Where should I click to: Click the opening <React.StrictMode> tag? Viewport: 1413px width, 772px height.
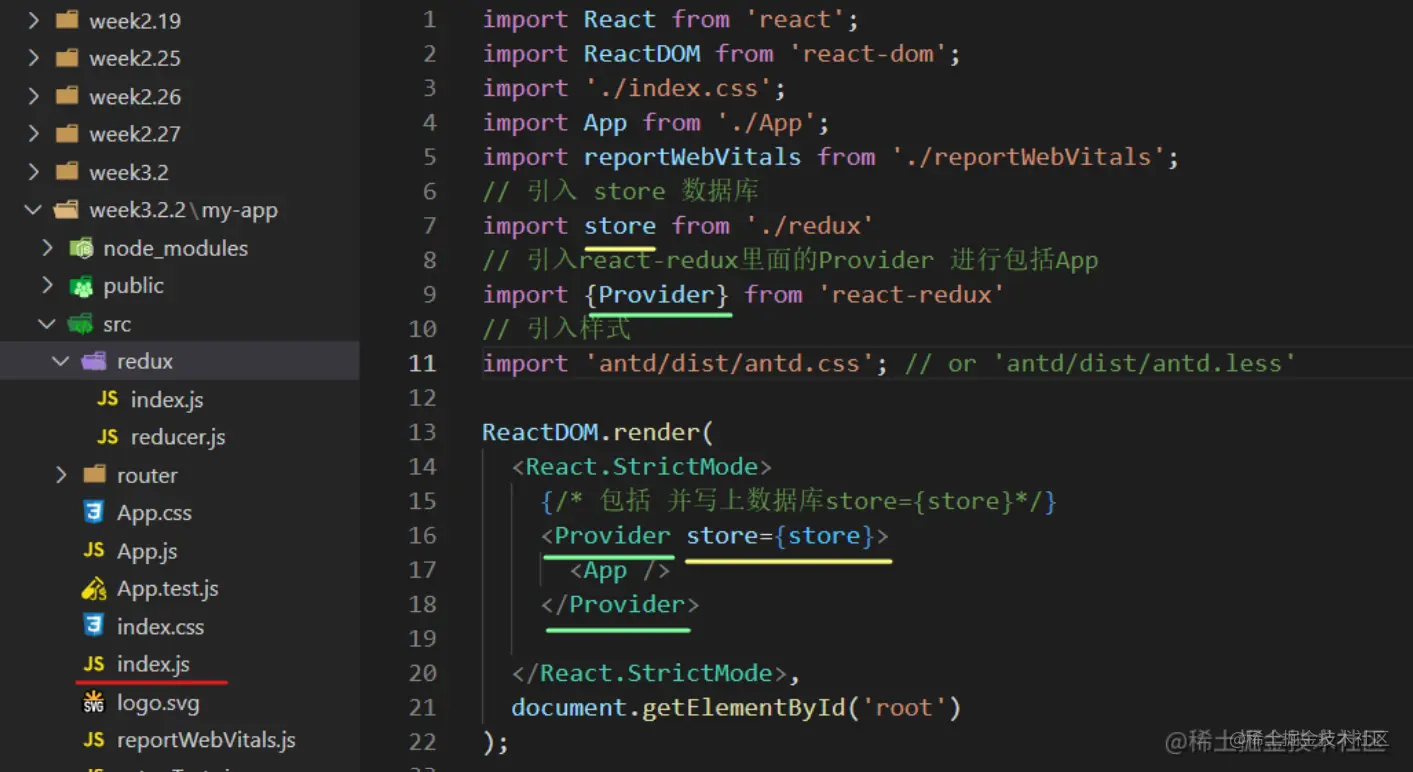coord(642,467)
